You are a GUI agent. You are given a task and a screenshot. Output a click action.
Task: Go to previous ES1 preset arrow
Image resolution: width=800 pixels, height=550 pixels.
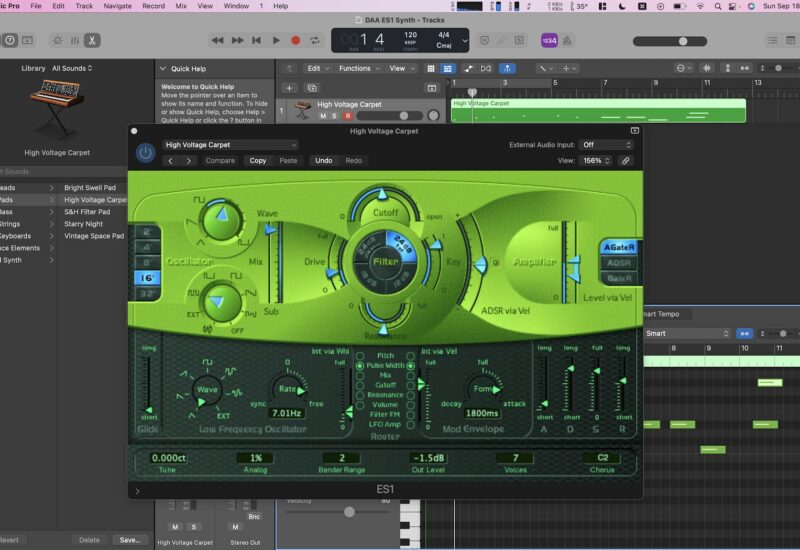pos(171,161)
